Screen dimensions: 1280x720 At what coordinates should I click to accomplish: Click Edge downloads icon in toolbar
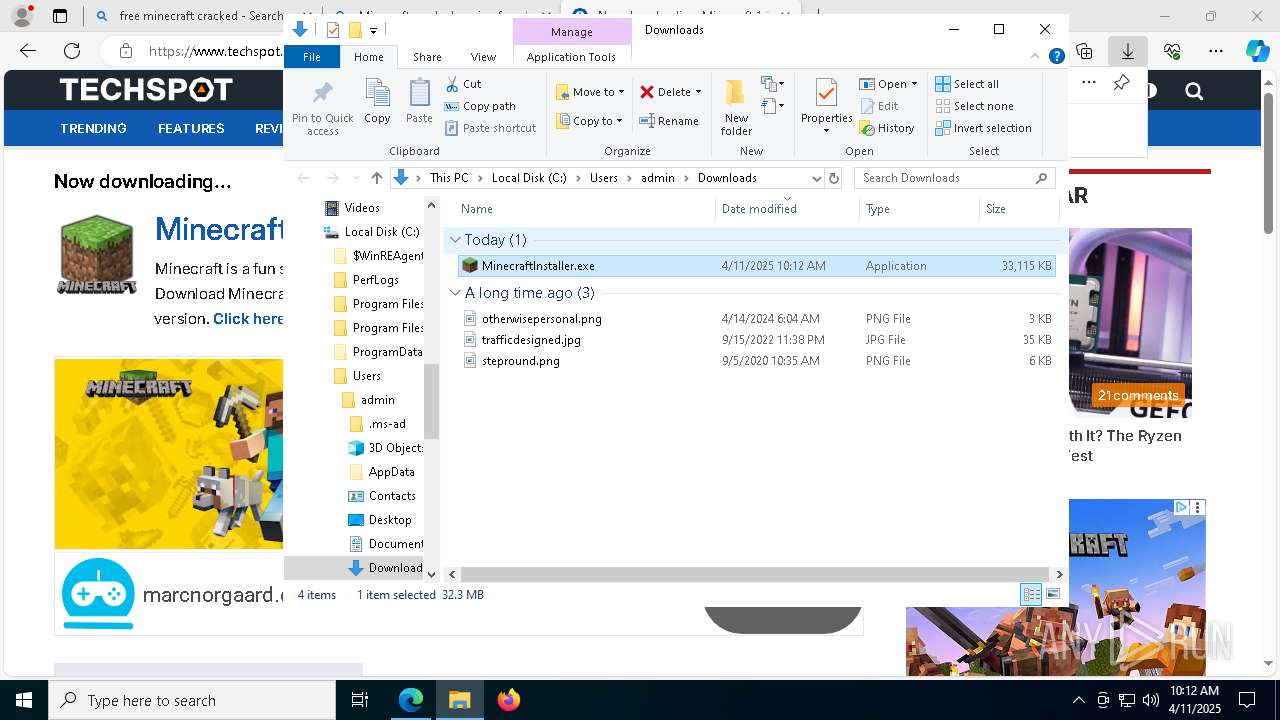coord(1128,51)
